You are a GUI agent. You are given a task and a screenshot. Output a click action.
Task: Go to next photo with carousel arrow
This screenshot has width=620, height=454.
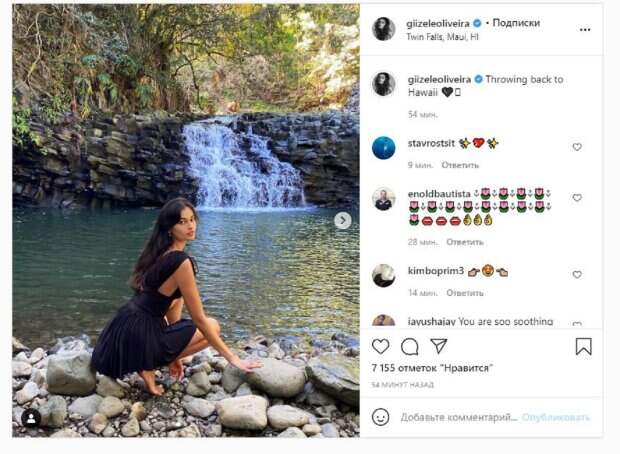point(342,220)
